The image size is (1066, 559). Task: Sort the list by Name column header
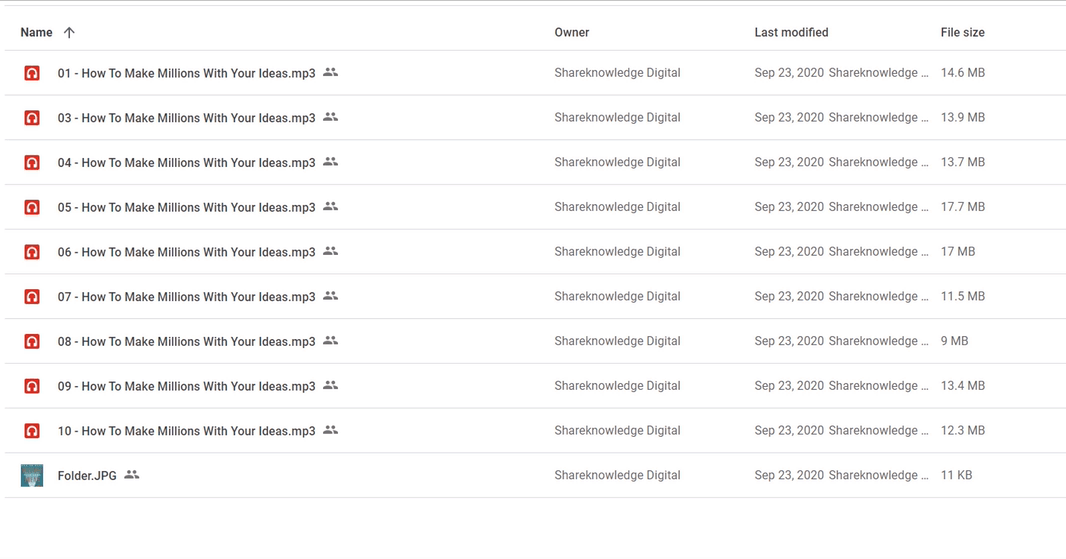coord(36,33)
